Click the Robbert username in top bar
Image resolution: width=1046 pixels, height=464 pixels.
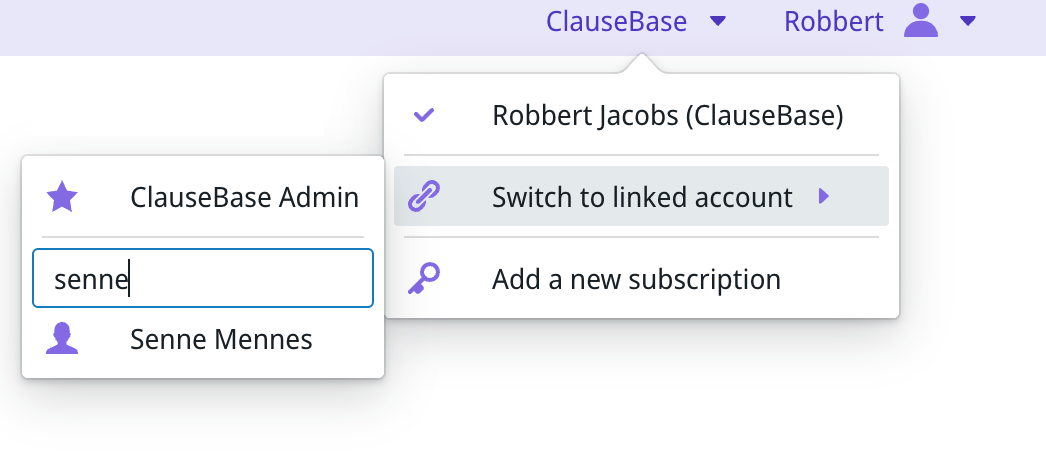coord(834,21)
